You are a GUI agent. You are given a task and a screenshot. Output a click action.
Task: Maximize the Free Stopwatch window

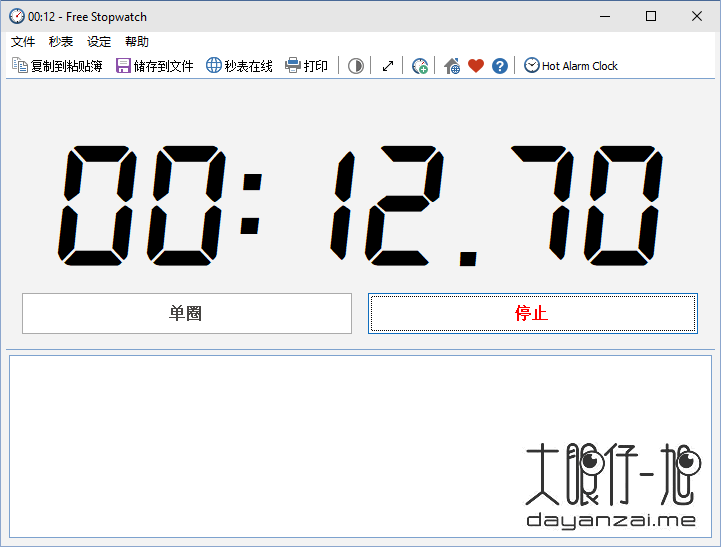651,17
